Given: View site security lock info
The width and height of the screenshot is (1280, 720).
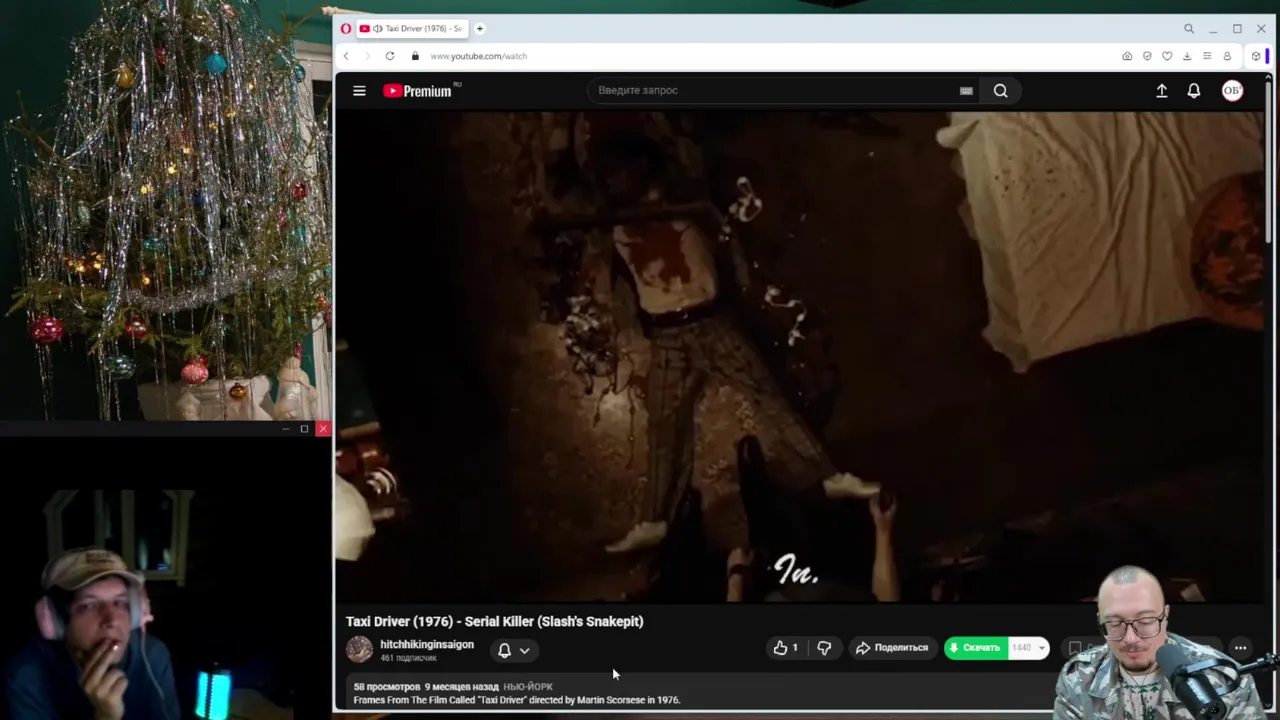Looking at the screenshot, I should (x=415, y=56).
